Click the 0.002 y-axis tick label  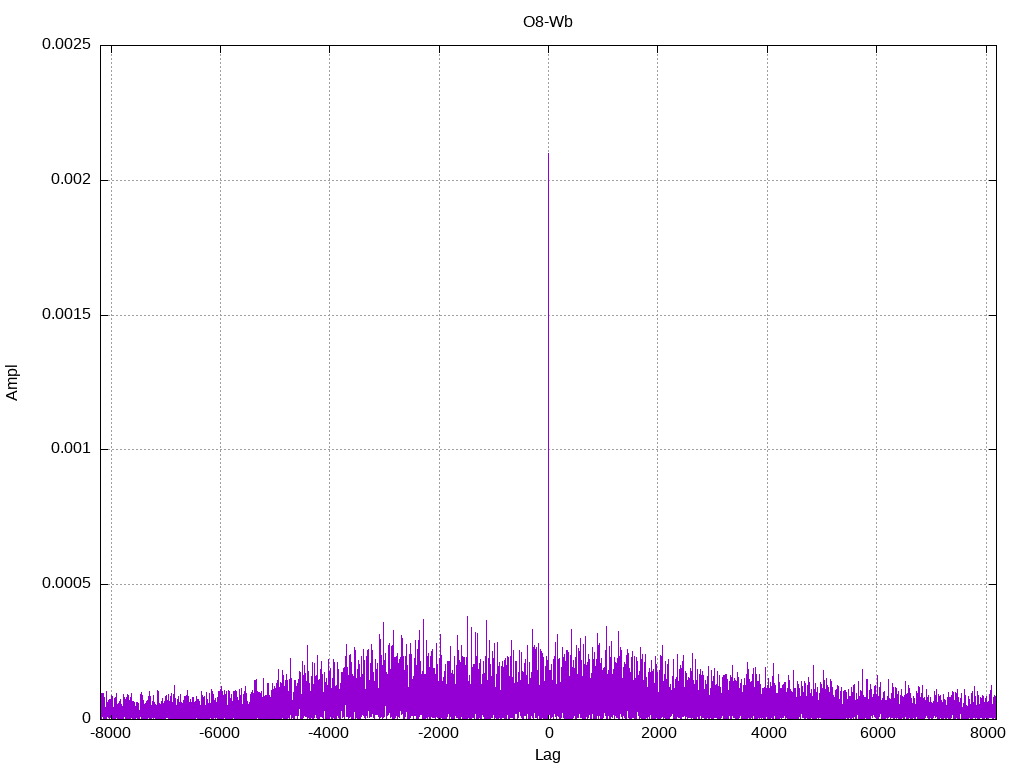70,180
